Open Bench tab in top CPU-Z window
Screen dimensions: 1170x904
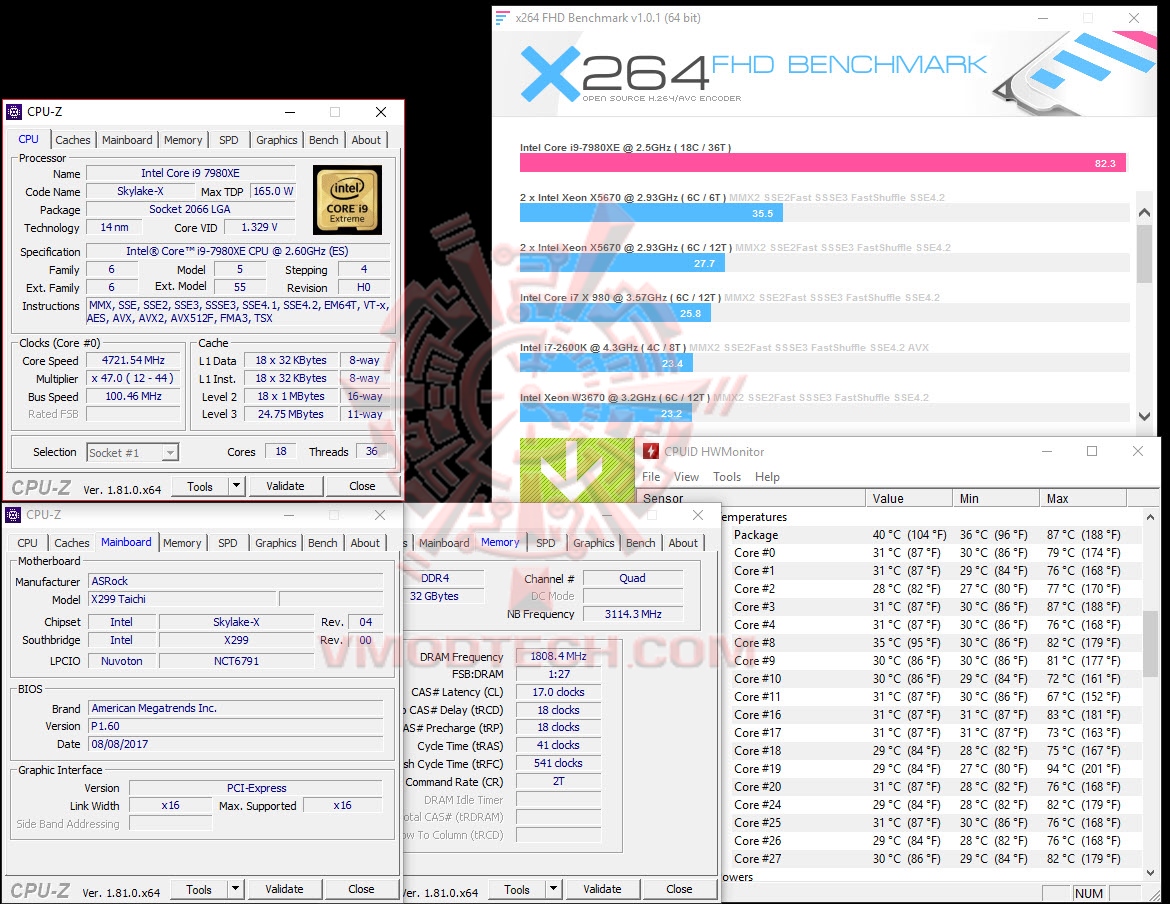tap(323, 139)
